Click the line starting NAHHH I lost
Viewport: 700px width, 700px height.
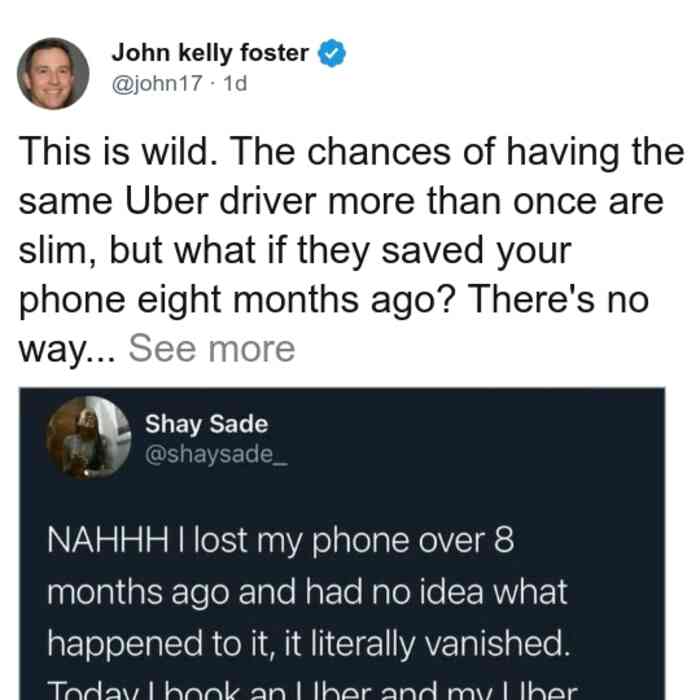281,541
